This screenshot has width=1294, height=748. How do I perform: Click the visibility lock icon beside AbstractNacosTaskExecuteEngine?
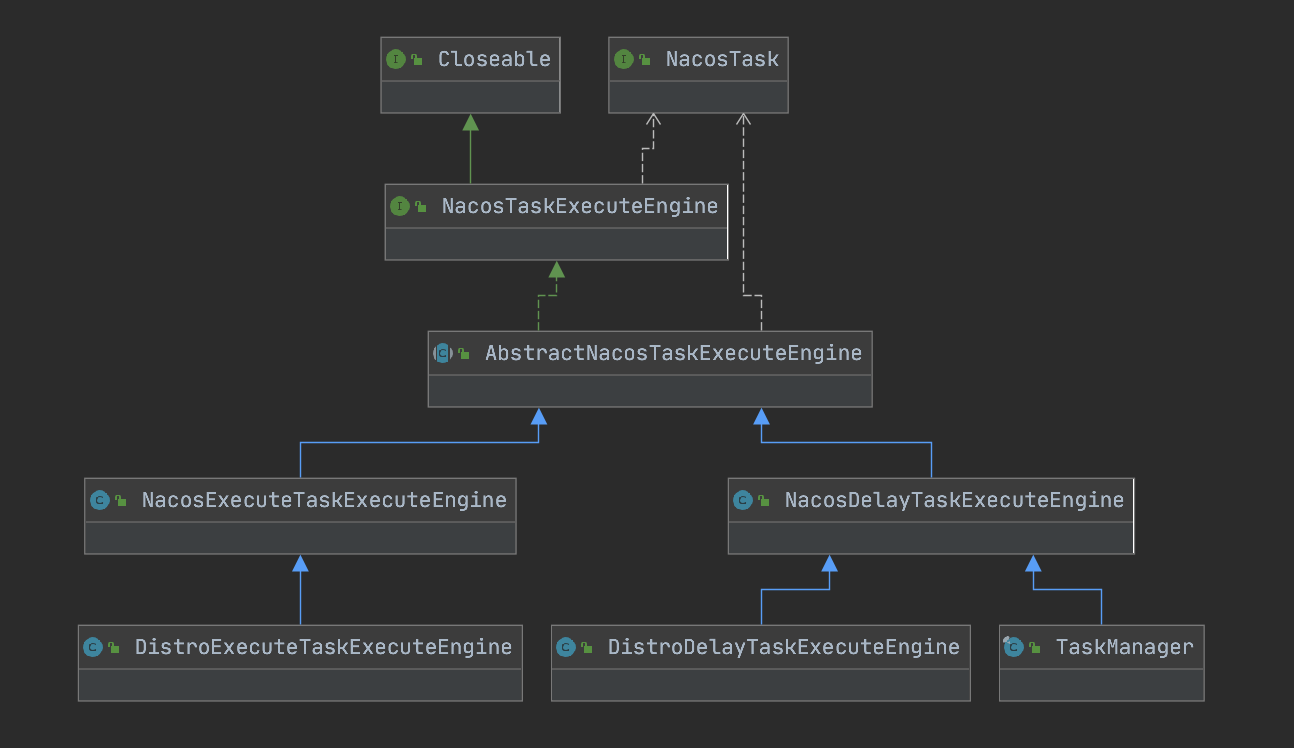point(464,354)
